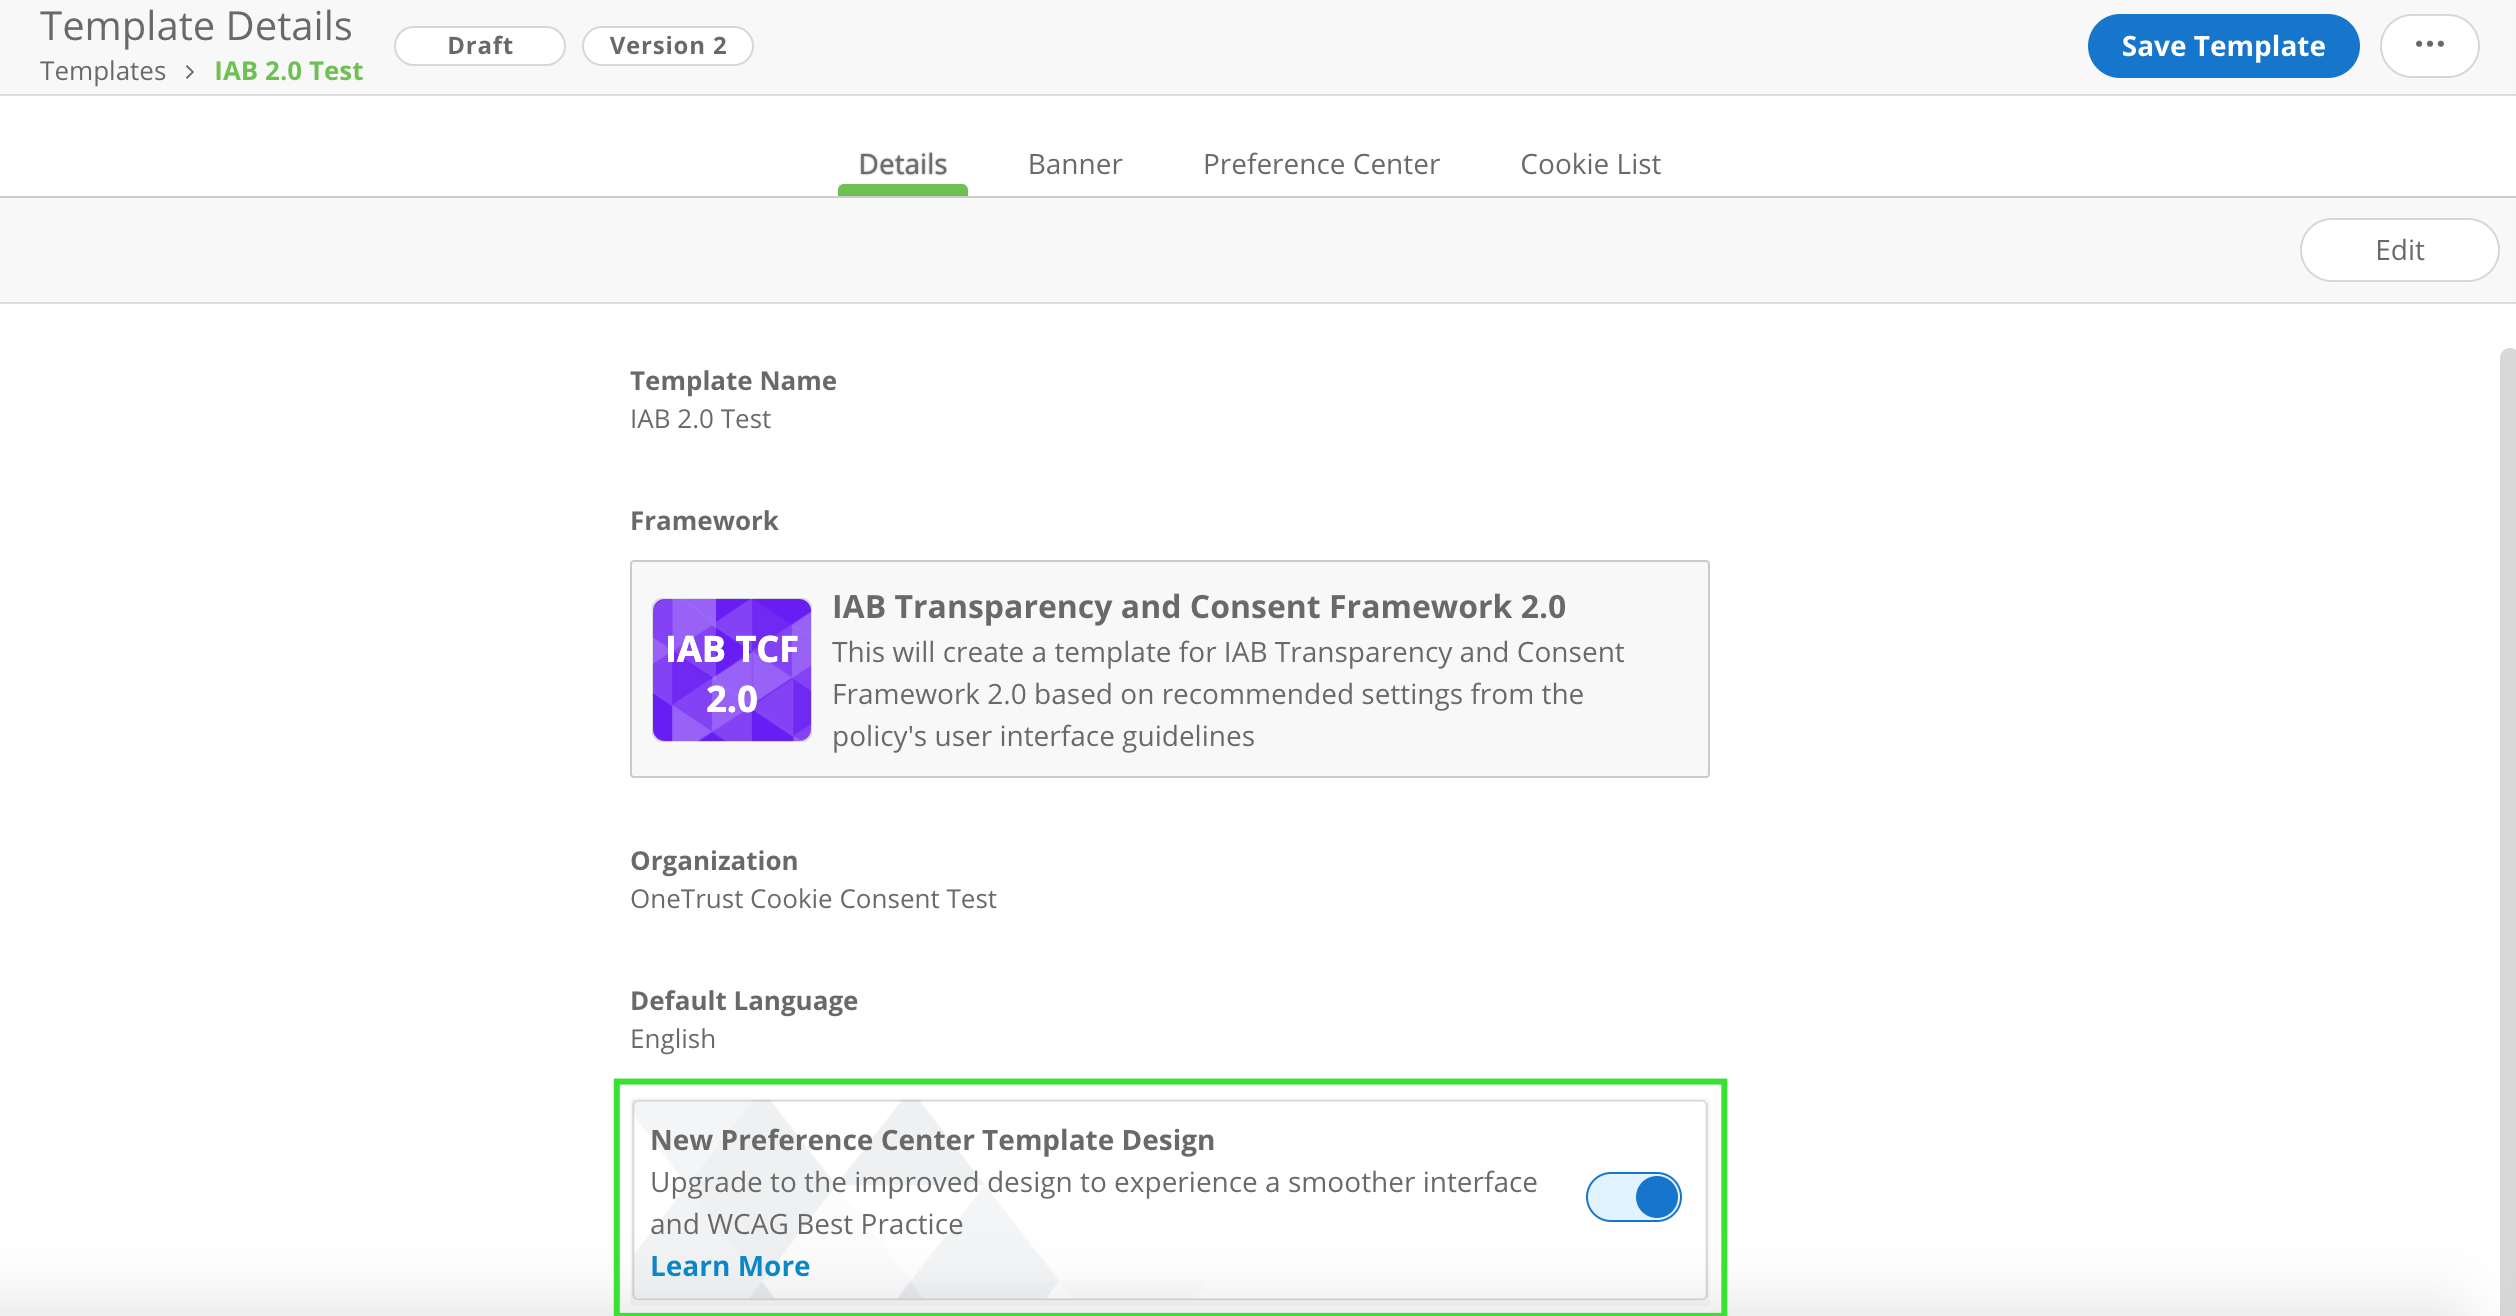This screenshot has width=2516, height=1316.
Task: Go to the Preference Center tab
Action: point(1321,164)
